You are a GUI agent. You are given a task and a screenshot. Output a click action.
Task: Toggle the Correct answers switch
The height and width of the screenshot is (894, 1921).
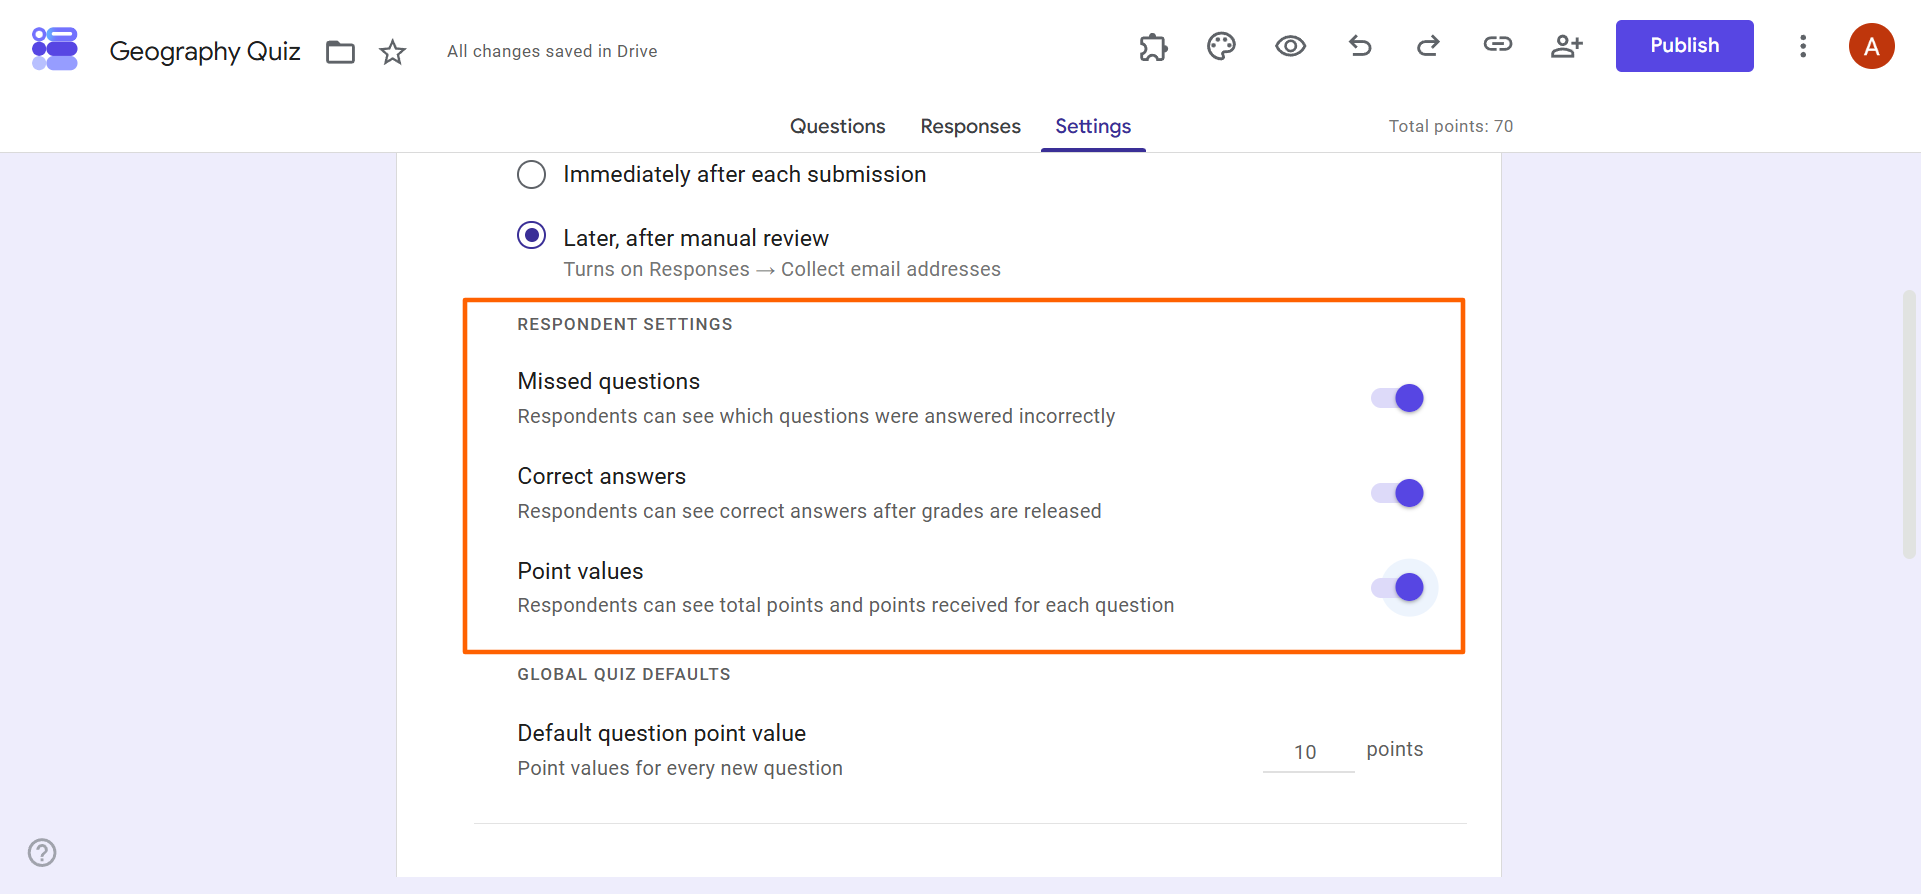coord(1398,493)
